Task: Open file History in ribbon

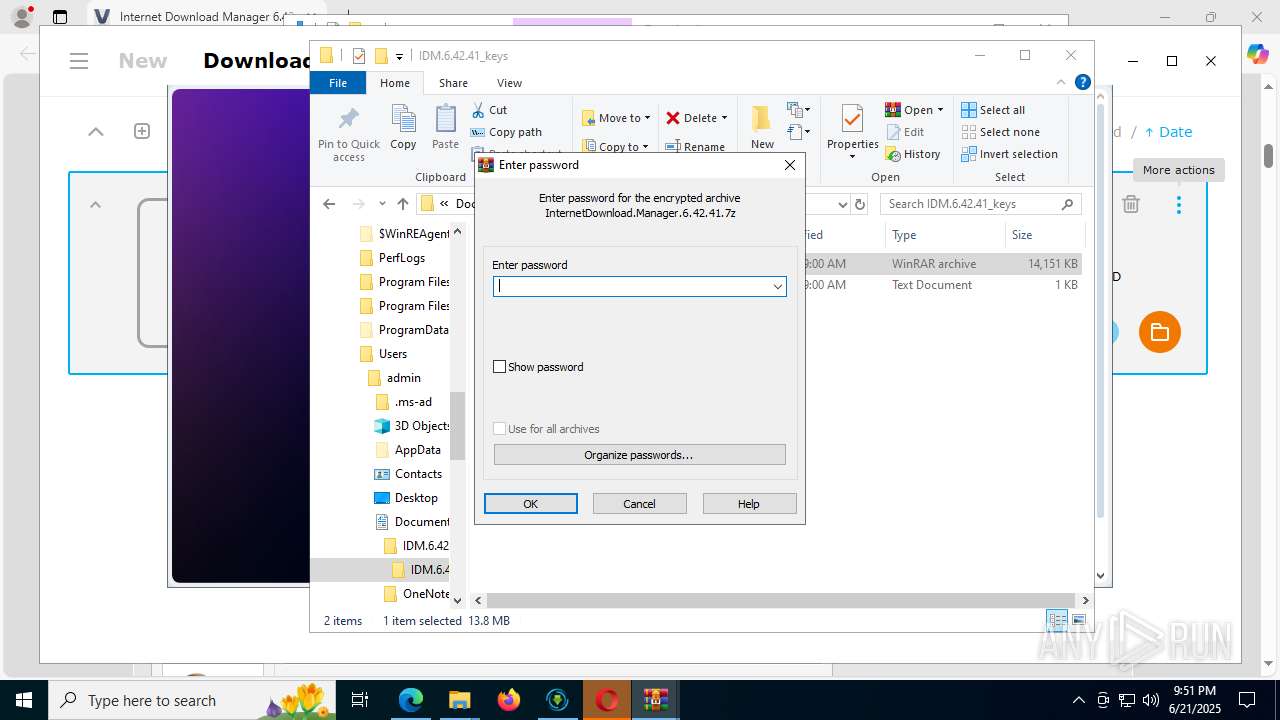Action: [913, 154]
